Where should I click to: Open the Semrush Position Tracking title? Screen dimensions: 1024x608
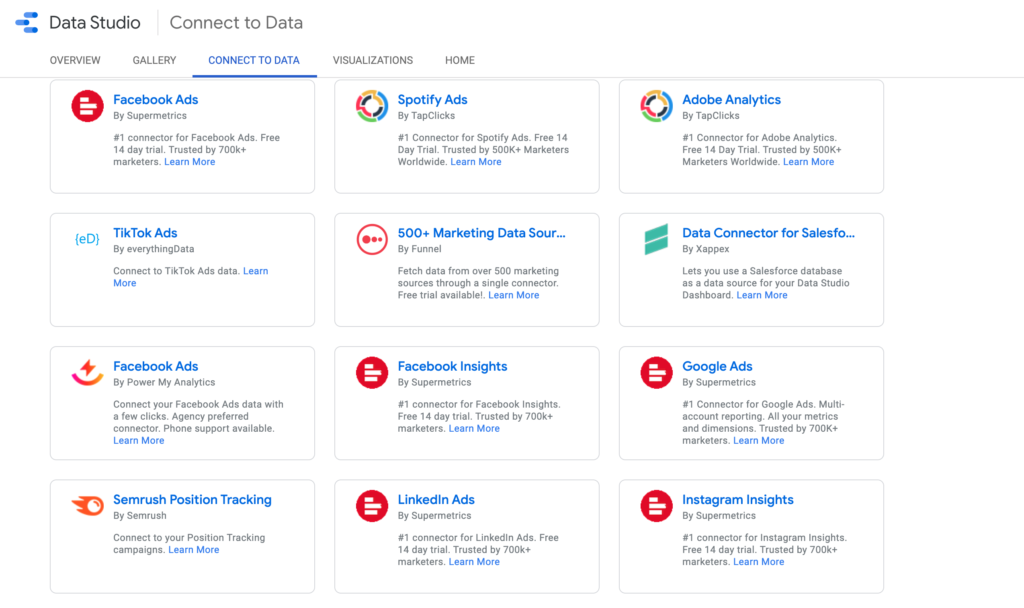coord(192,499)
